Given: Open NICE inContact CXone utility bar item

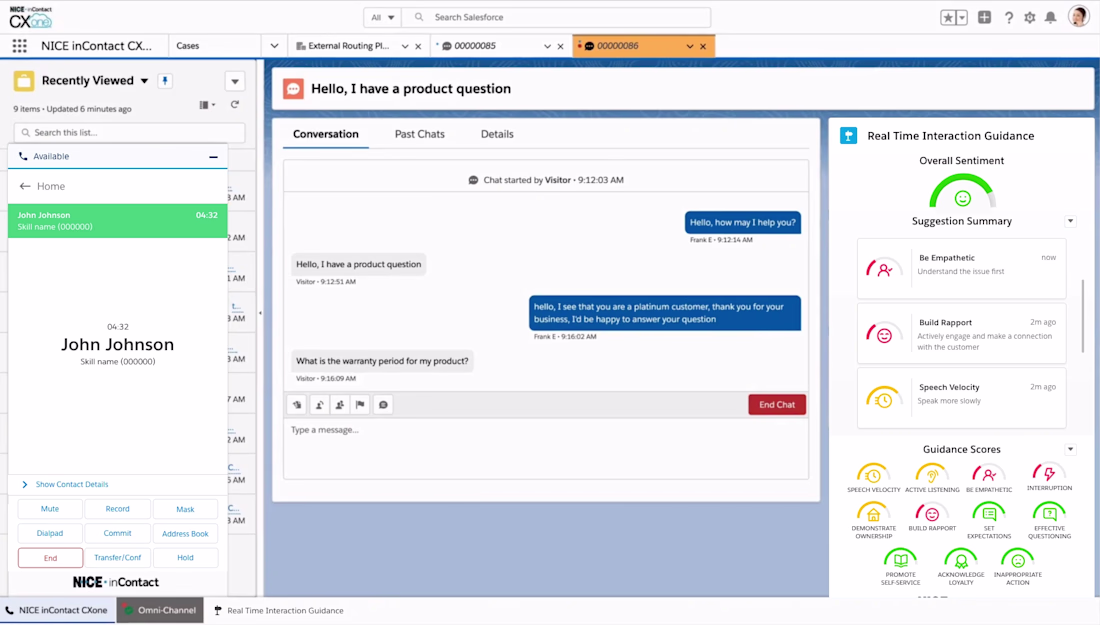Looking at the screenshot, I should click(58, 610).
